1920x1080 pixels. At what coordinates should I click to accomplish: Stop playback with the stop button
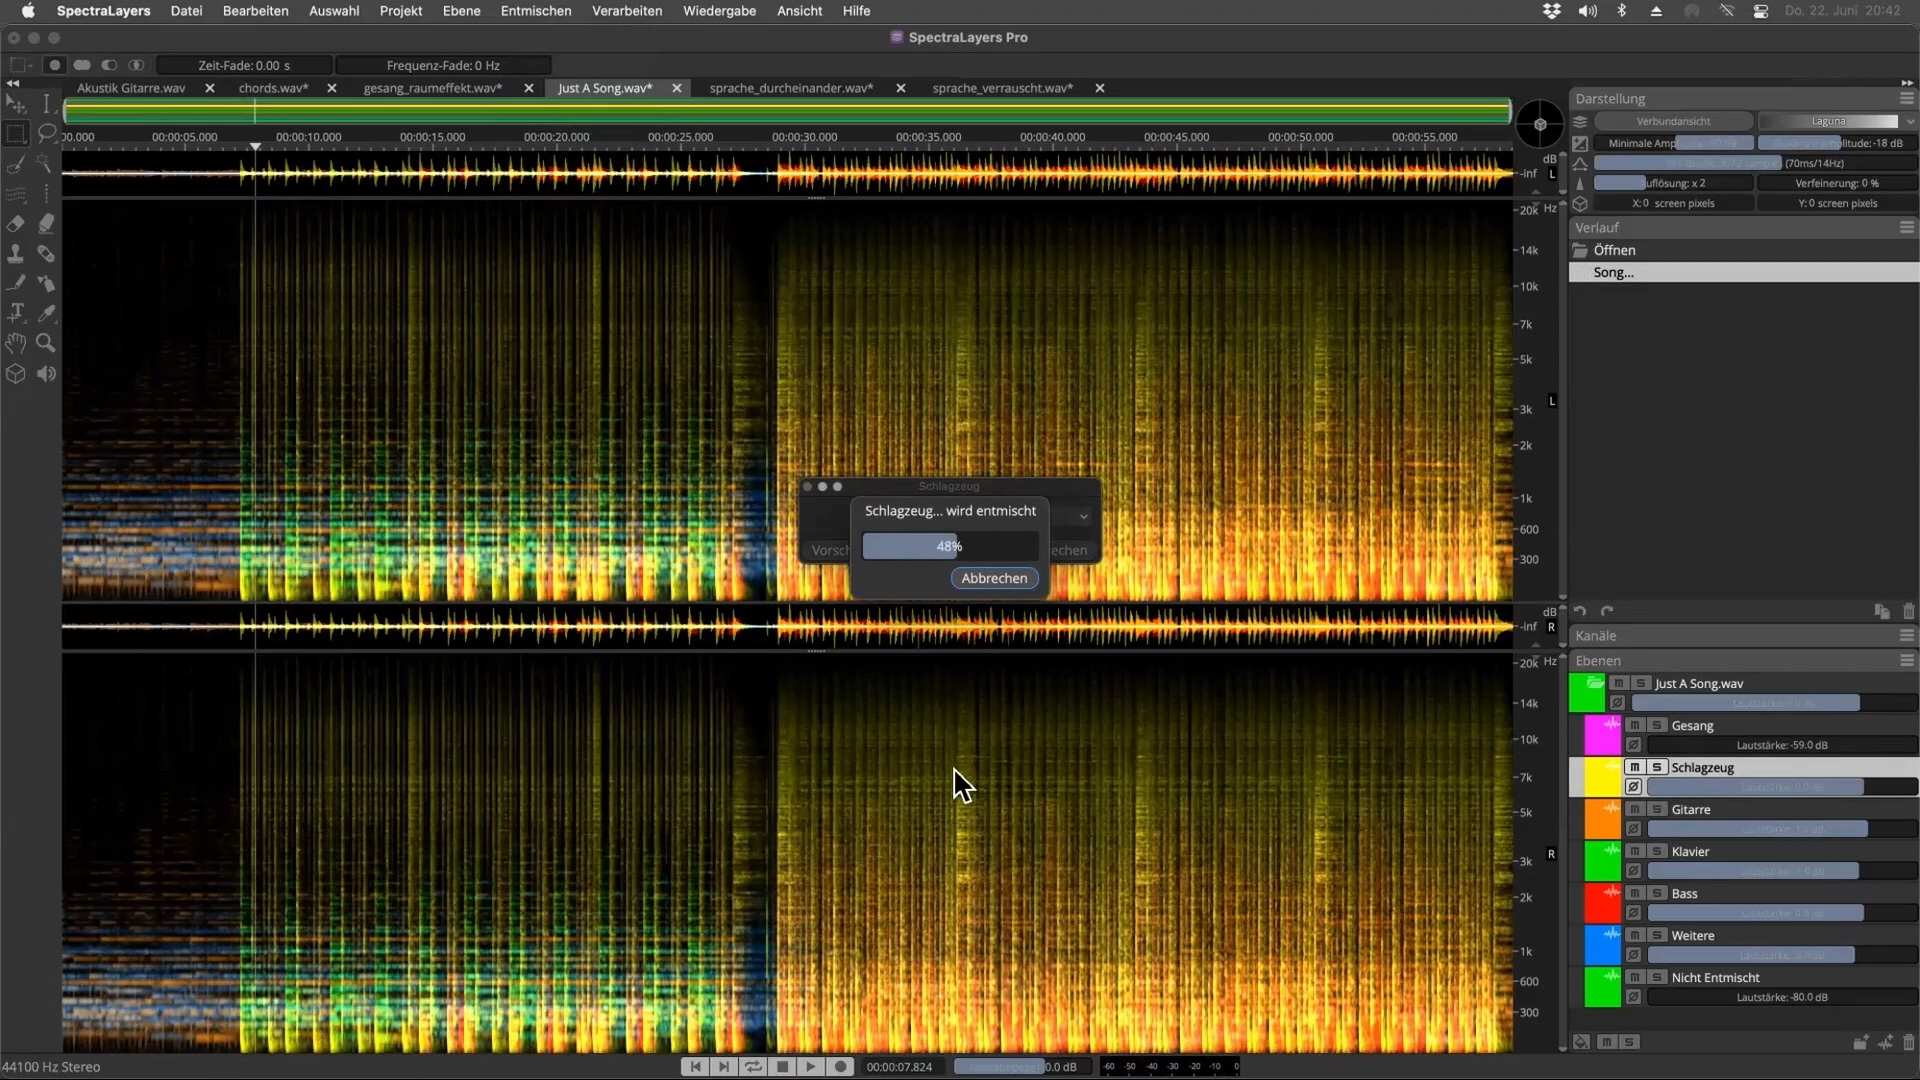(x=782, y=1067)
